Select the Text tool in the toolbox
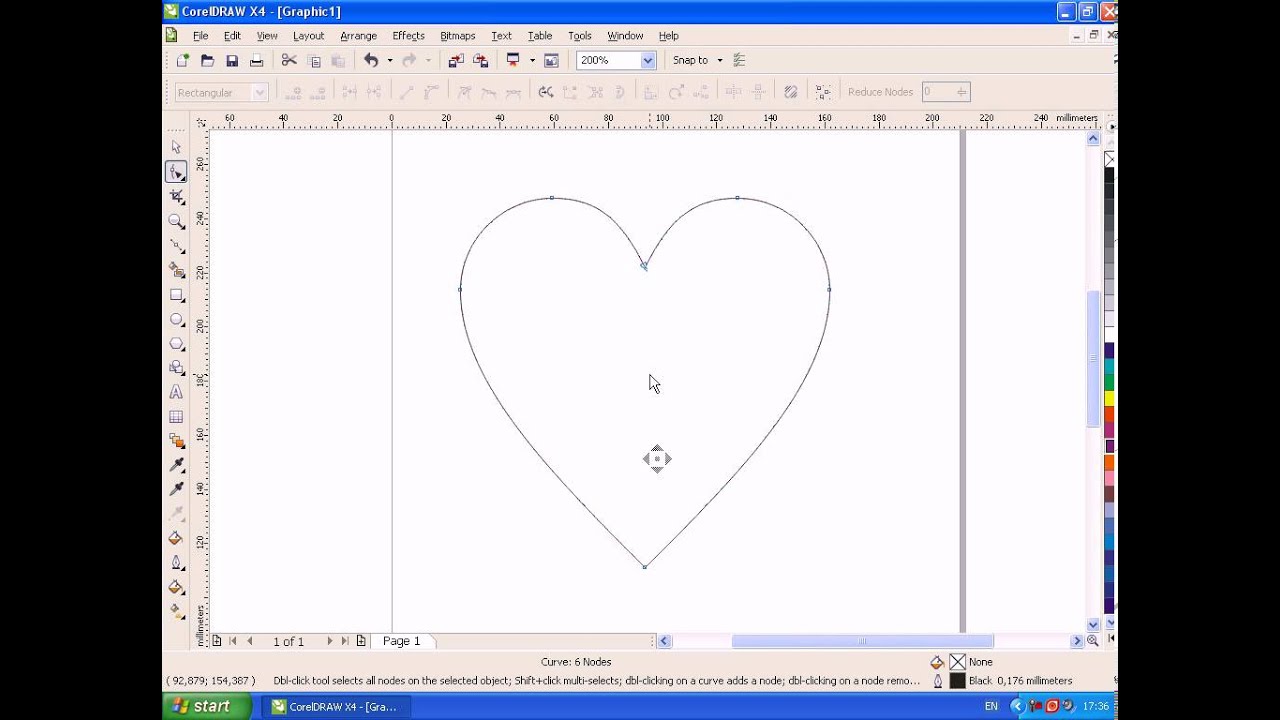1280x720 pixels. 177,392
